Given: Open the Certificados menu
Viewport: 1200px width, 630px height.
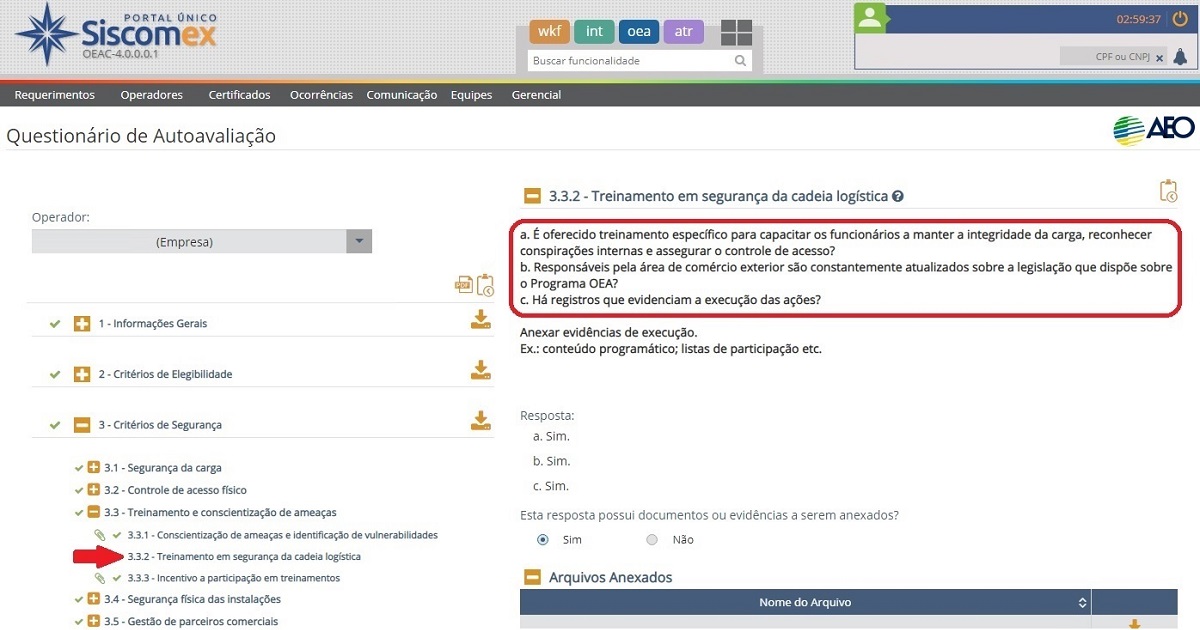Looking at the screenshot, I should [x=238, y=94].
